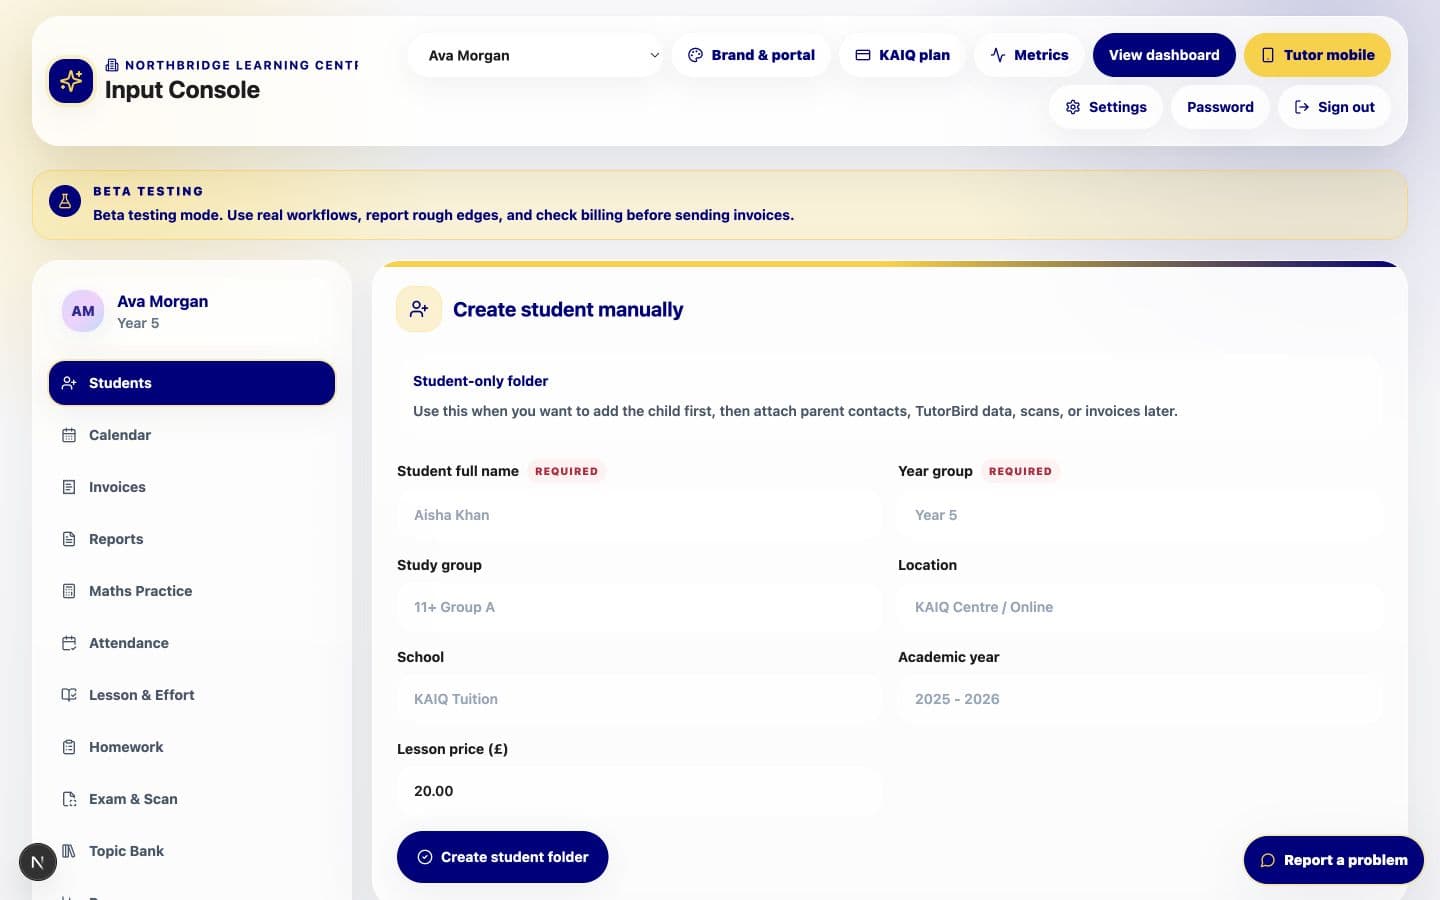Click the Student full name input field

(639, 515)
